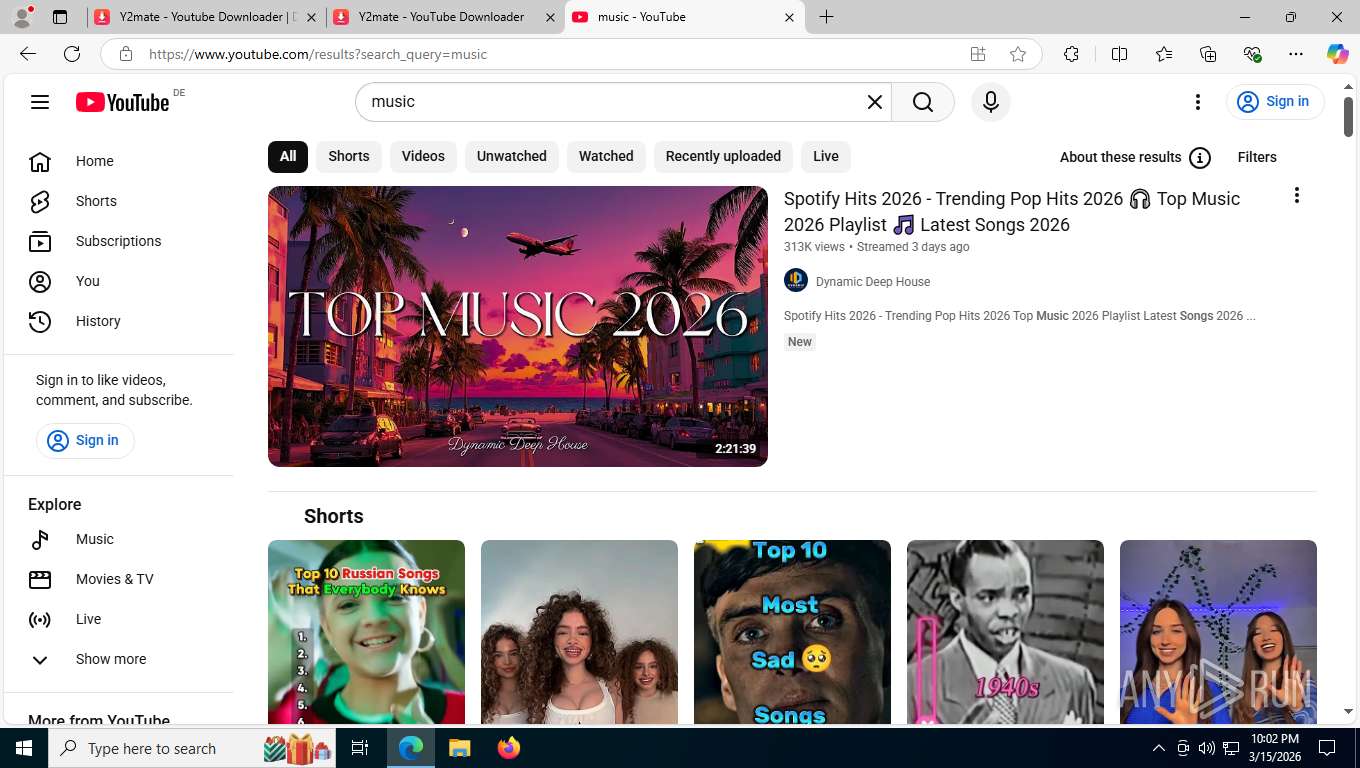Open the Edge Copilot icon
1360x768 pixels.
point(1337,54)
